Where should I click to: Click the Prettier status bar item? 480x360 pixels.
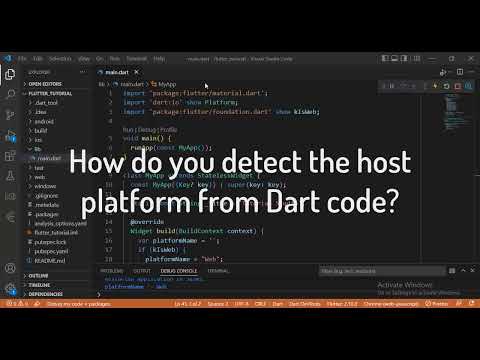coord(437,304)
